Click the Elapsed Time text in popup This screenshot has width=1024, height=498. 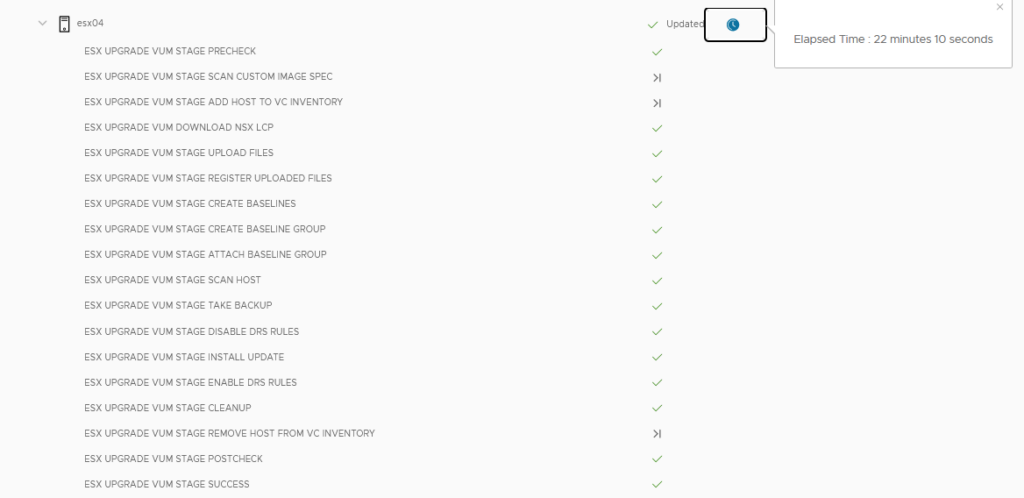(892, 40)
